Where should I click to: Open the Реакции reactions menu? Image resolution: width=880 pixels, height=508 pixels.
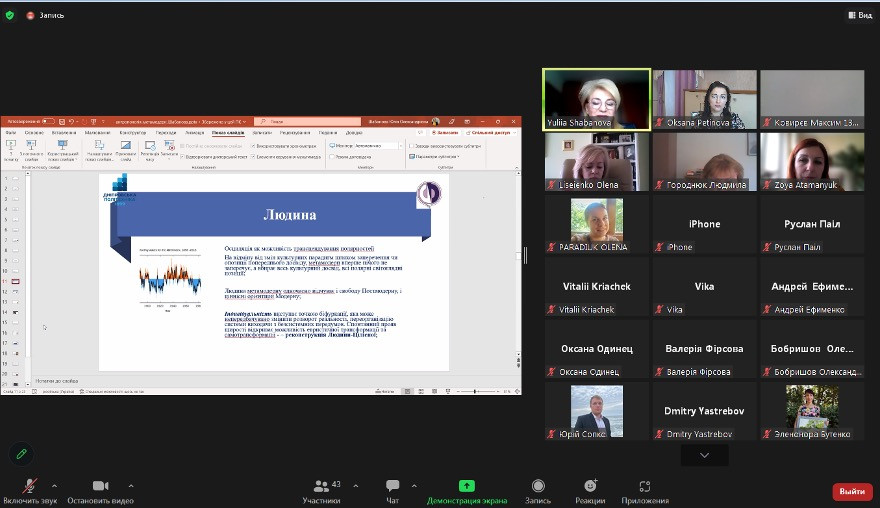pos(590,491)
